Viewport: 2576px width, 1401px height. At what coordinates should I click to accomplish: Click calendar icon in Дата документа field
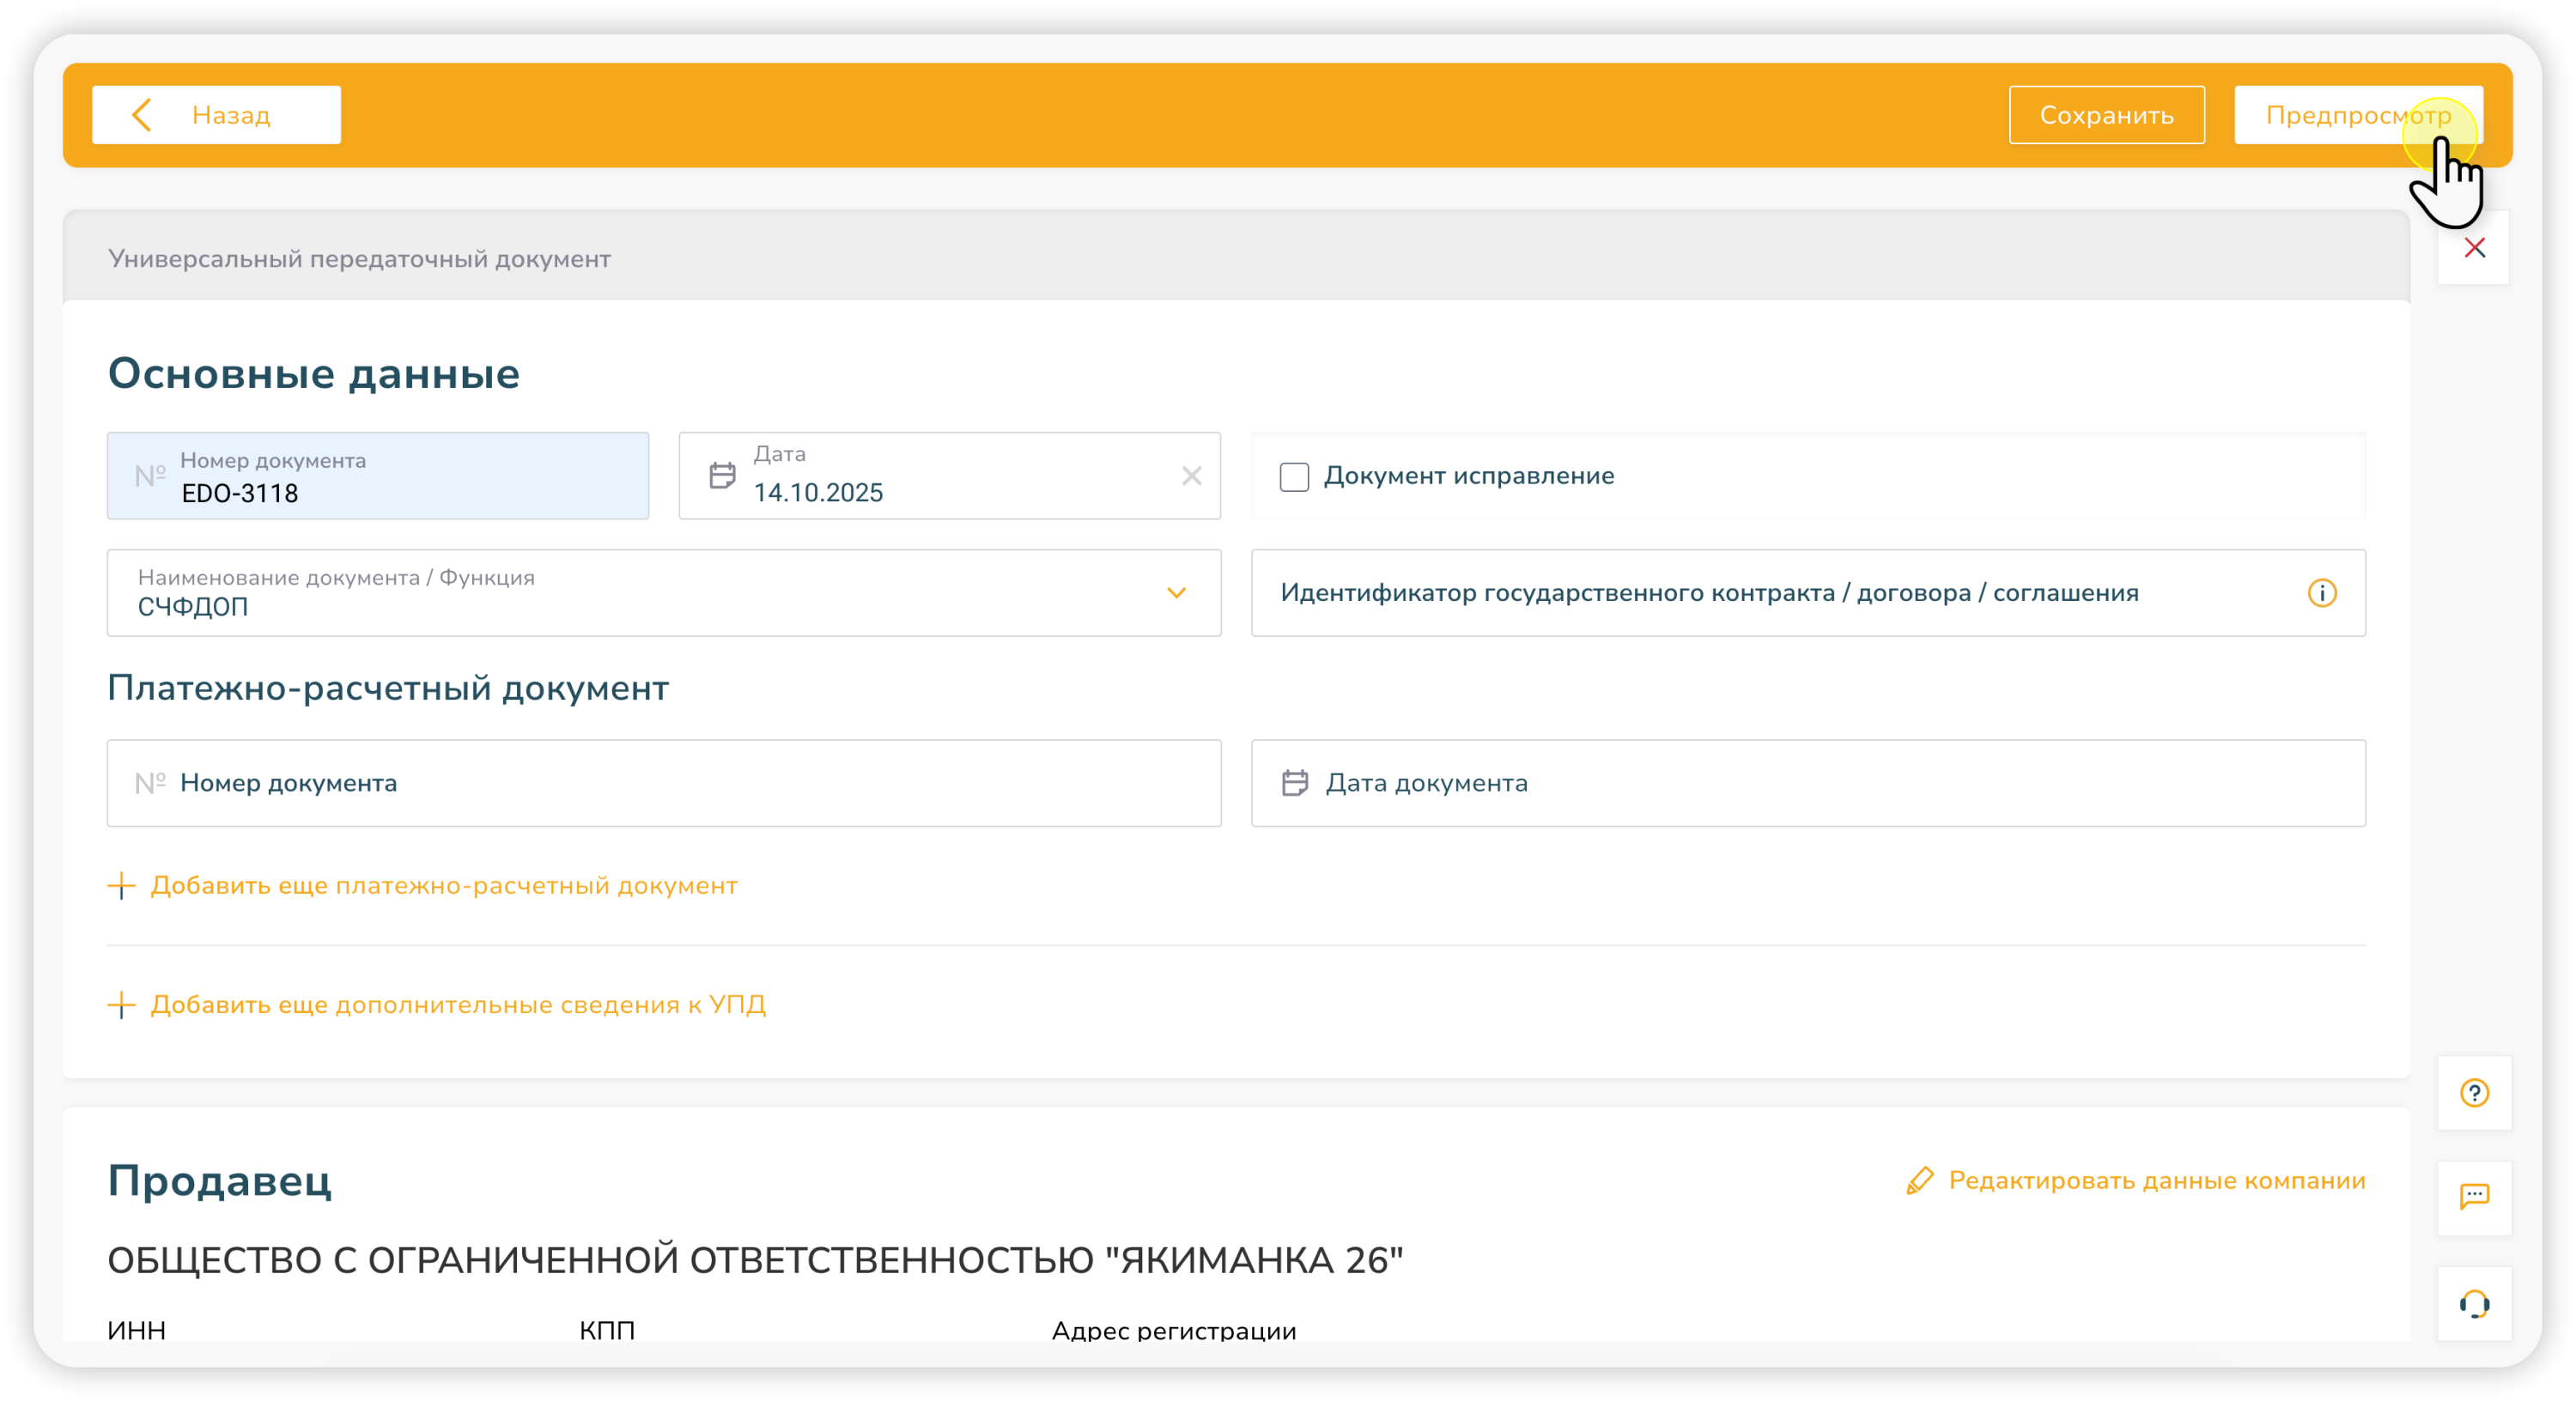(x=1295, y=783)
